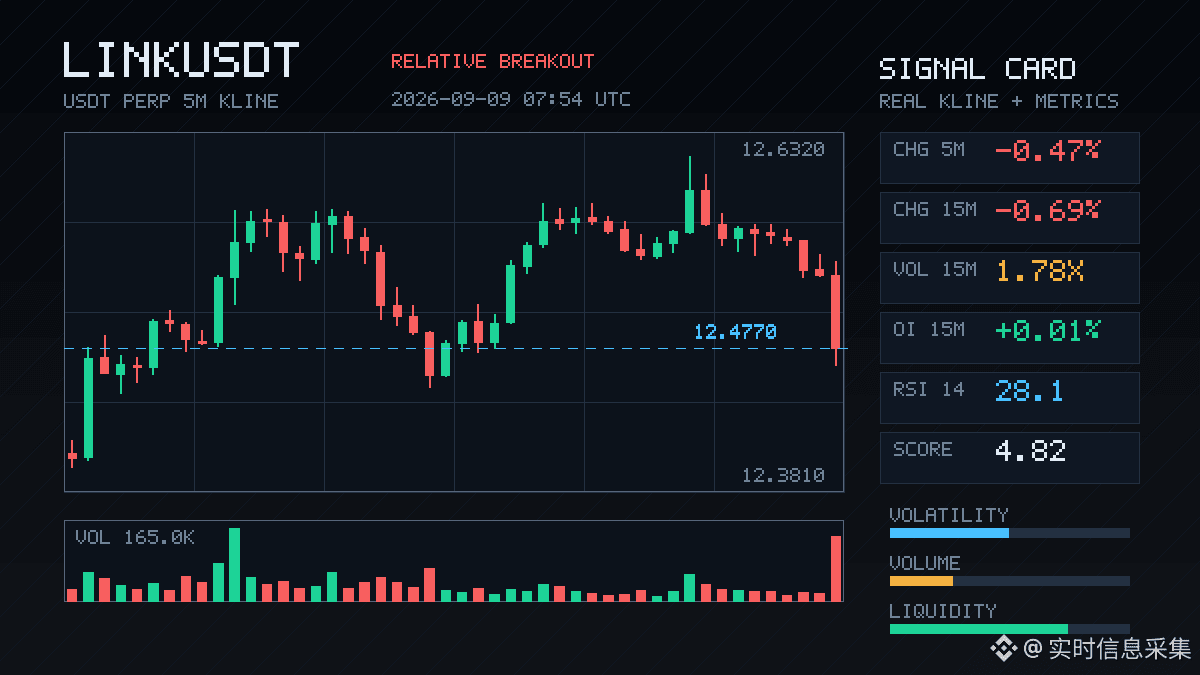Click the green LIQUIDITY progress bar

click(x=979, y=629)
